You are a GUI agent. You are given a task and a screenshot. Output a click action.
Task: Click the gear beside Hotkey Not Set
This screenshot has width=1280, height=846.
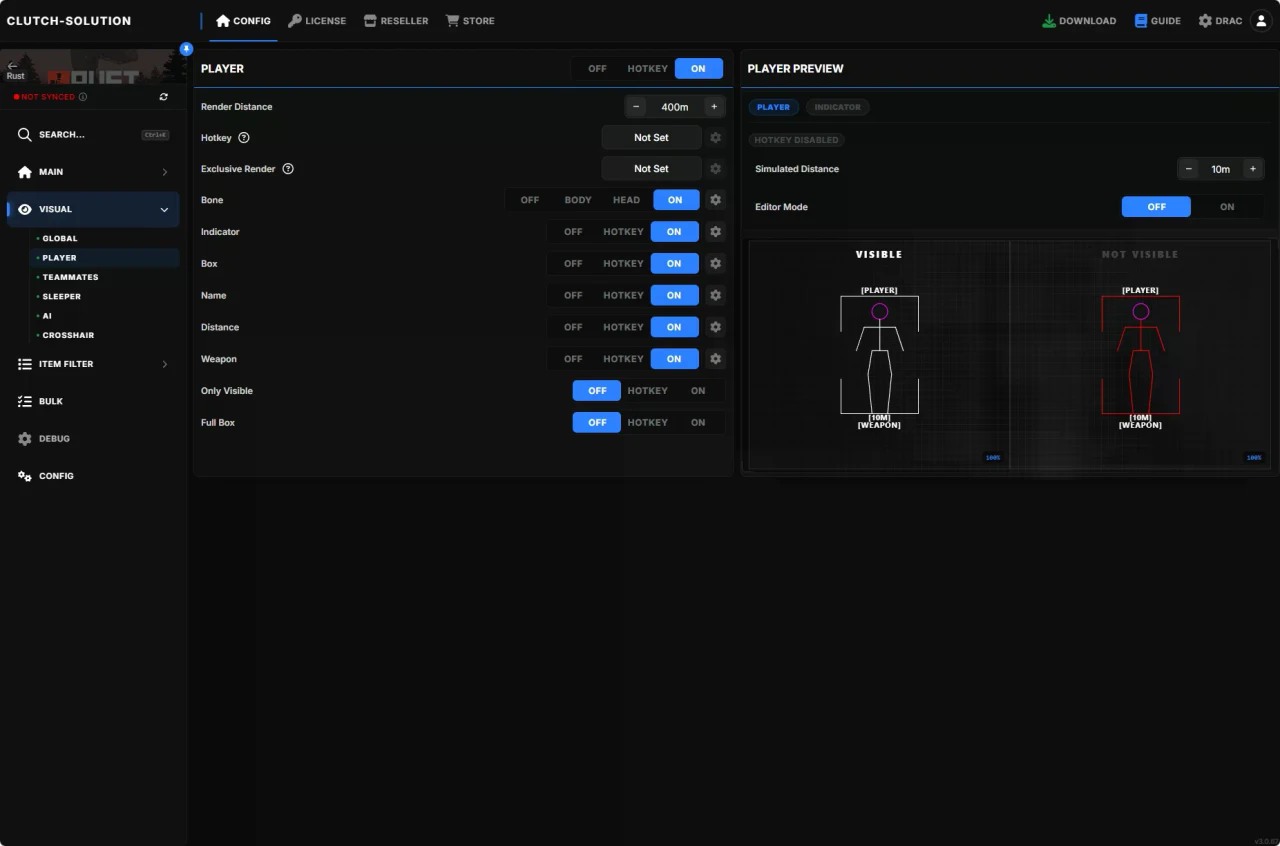coord(715,137)
